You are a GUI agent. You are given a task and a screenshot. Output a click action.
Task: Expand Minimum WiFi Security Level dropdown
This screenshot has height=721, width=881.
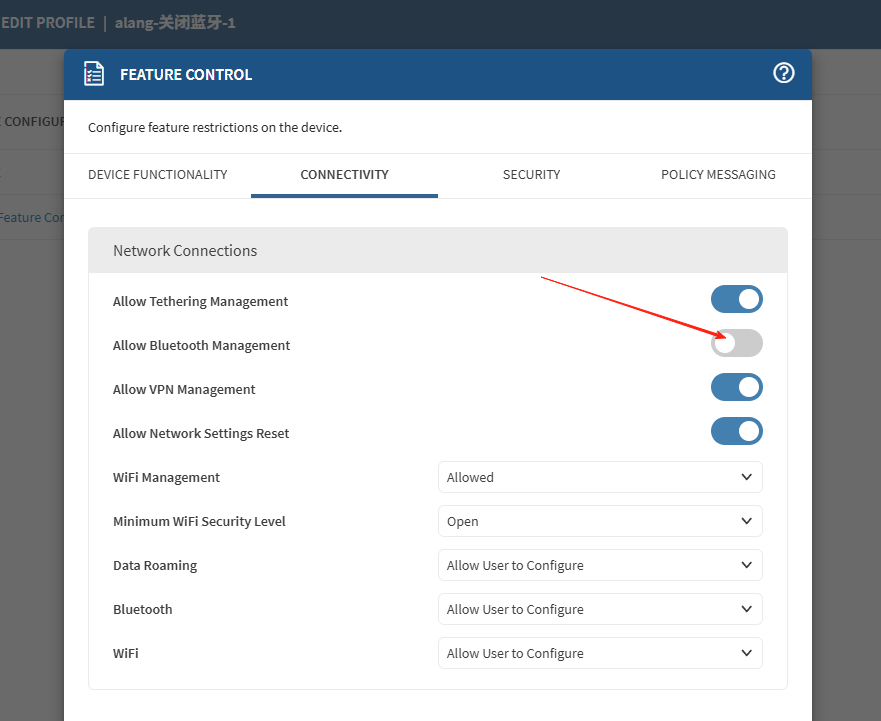[x=600, y=521]
